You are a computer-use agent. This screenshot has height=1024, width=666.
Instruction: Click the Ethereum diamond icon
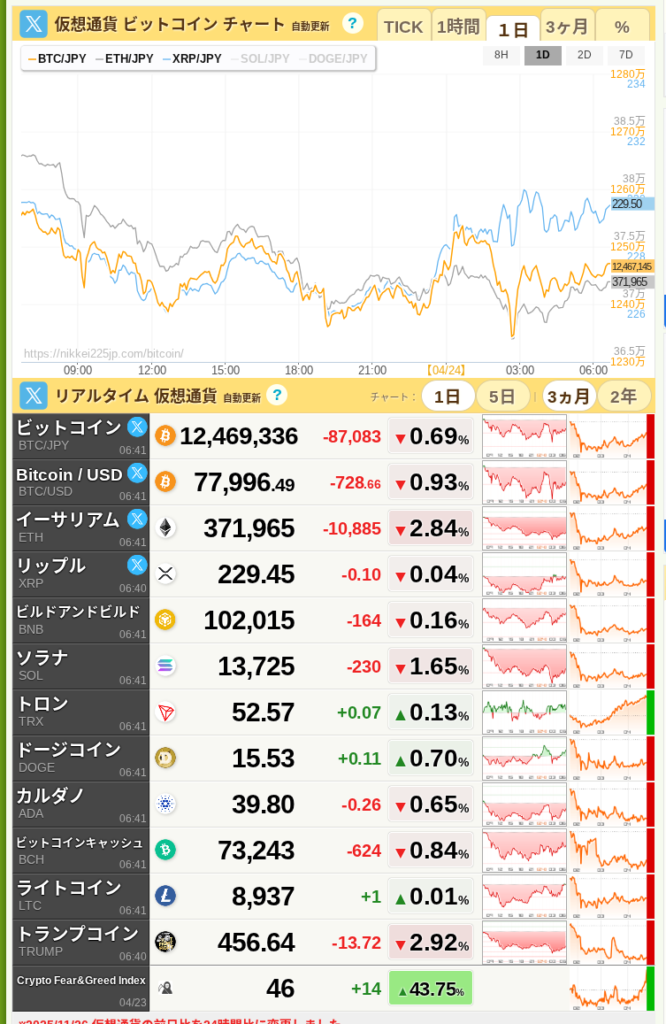pyautogui.click(x=165, y=528)
